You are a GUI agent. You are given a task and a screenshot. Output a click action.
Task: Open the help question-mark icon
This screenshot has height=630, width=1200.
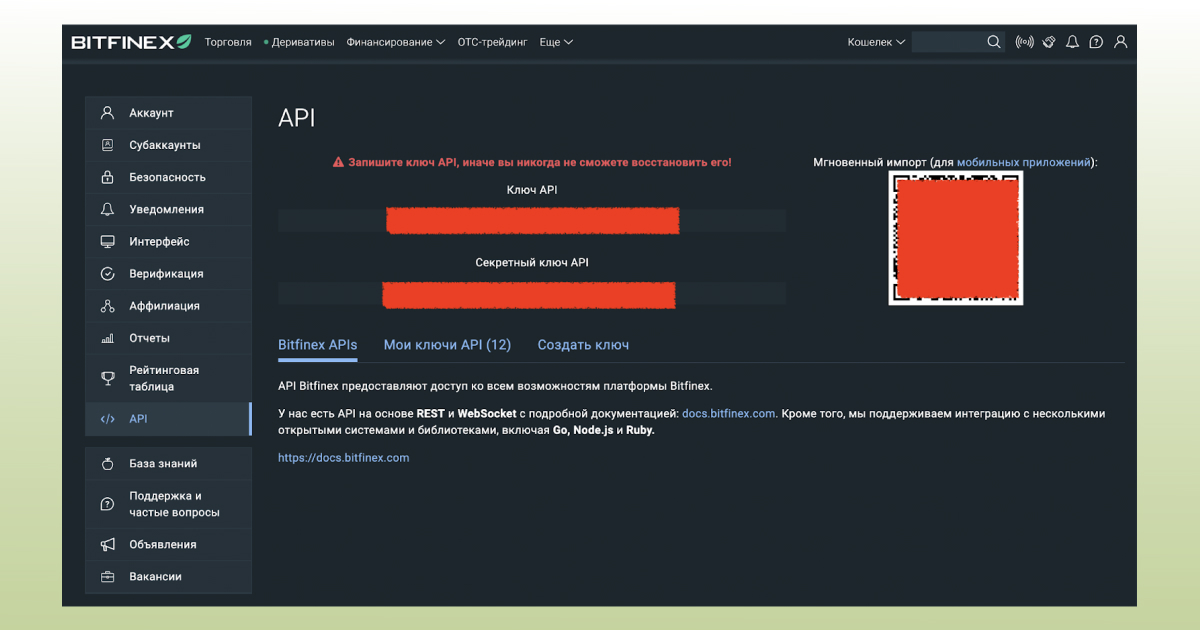(x=1095, y=41)
